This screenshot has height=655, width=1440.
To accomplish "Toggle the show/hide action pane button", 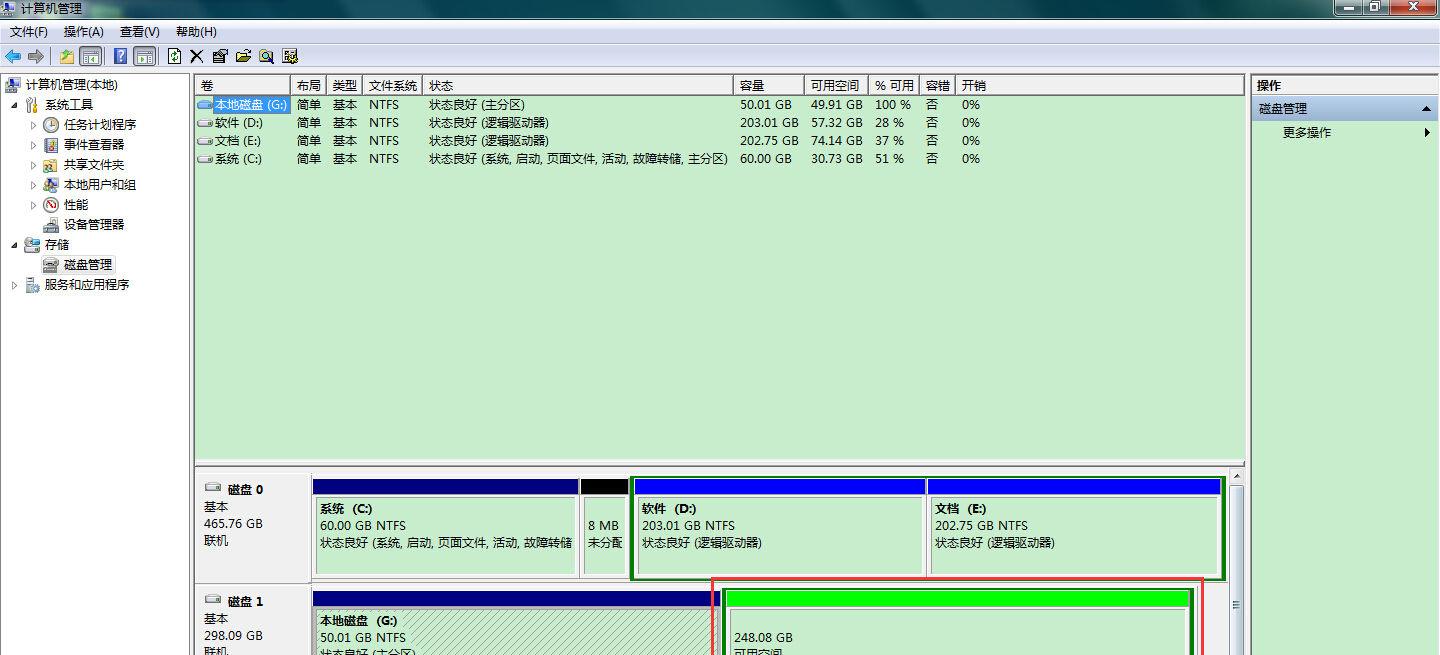I will point(145,56).
